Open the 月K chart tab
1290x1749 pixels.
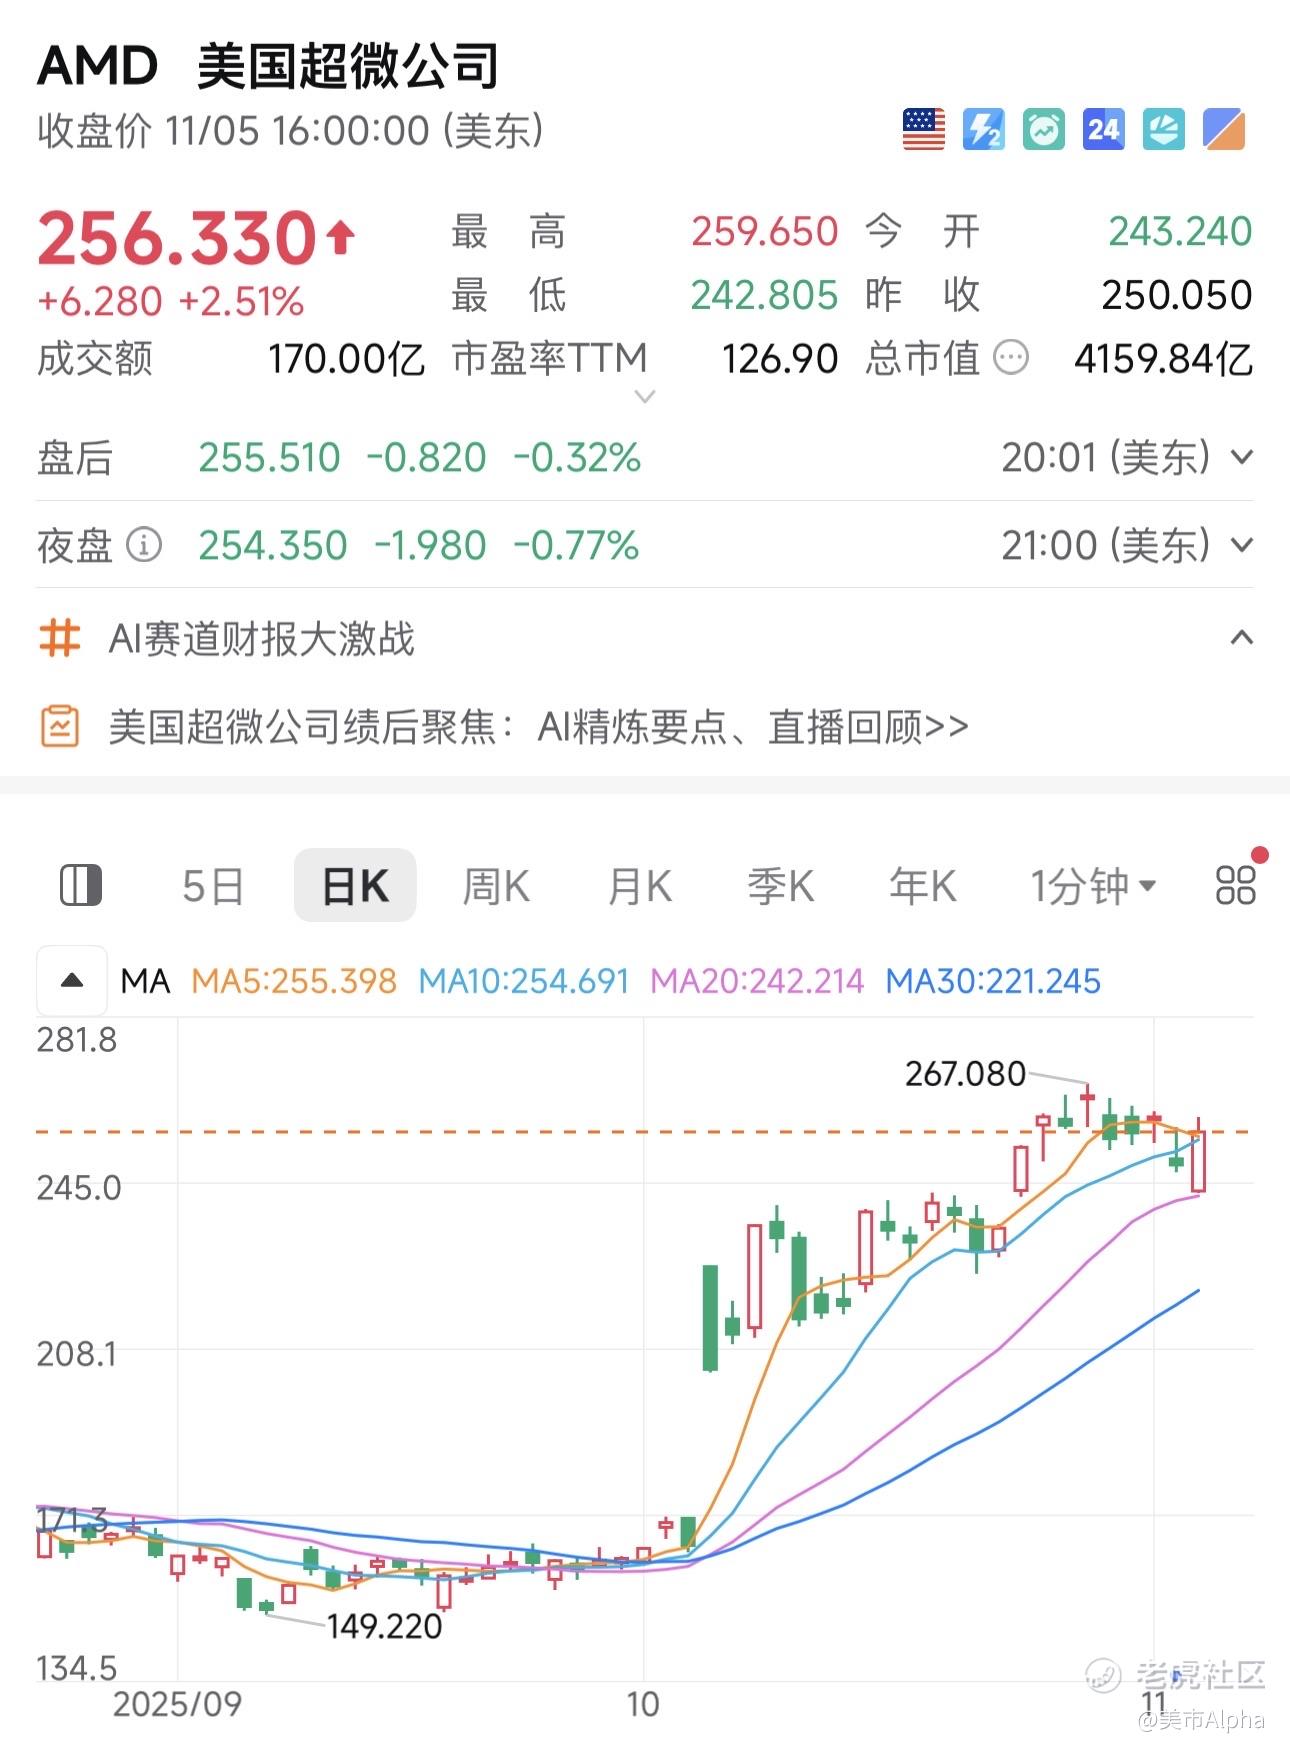click(x=640, y=886)
